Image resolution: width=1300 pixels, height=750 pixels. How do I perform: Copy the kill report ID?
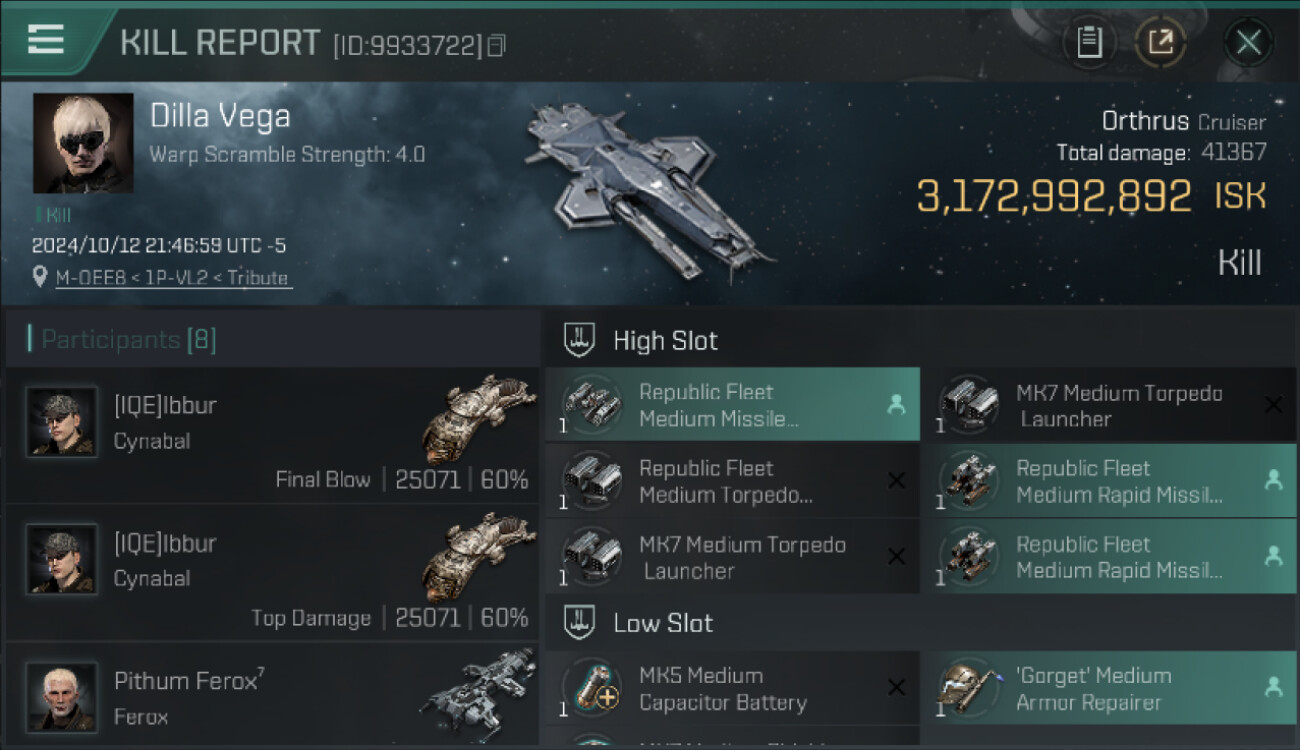[497, 45]
